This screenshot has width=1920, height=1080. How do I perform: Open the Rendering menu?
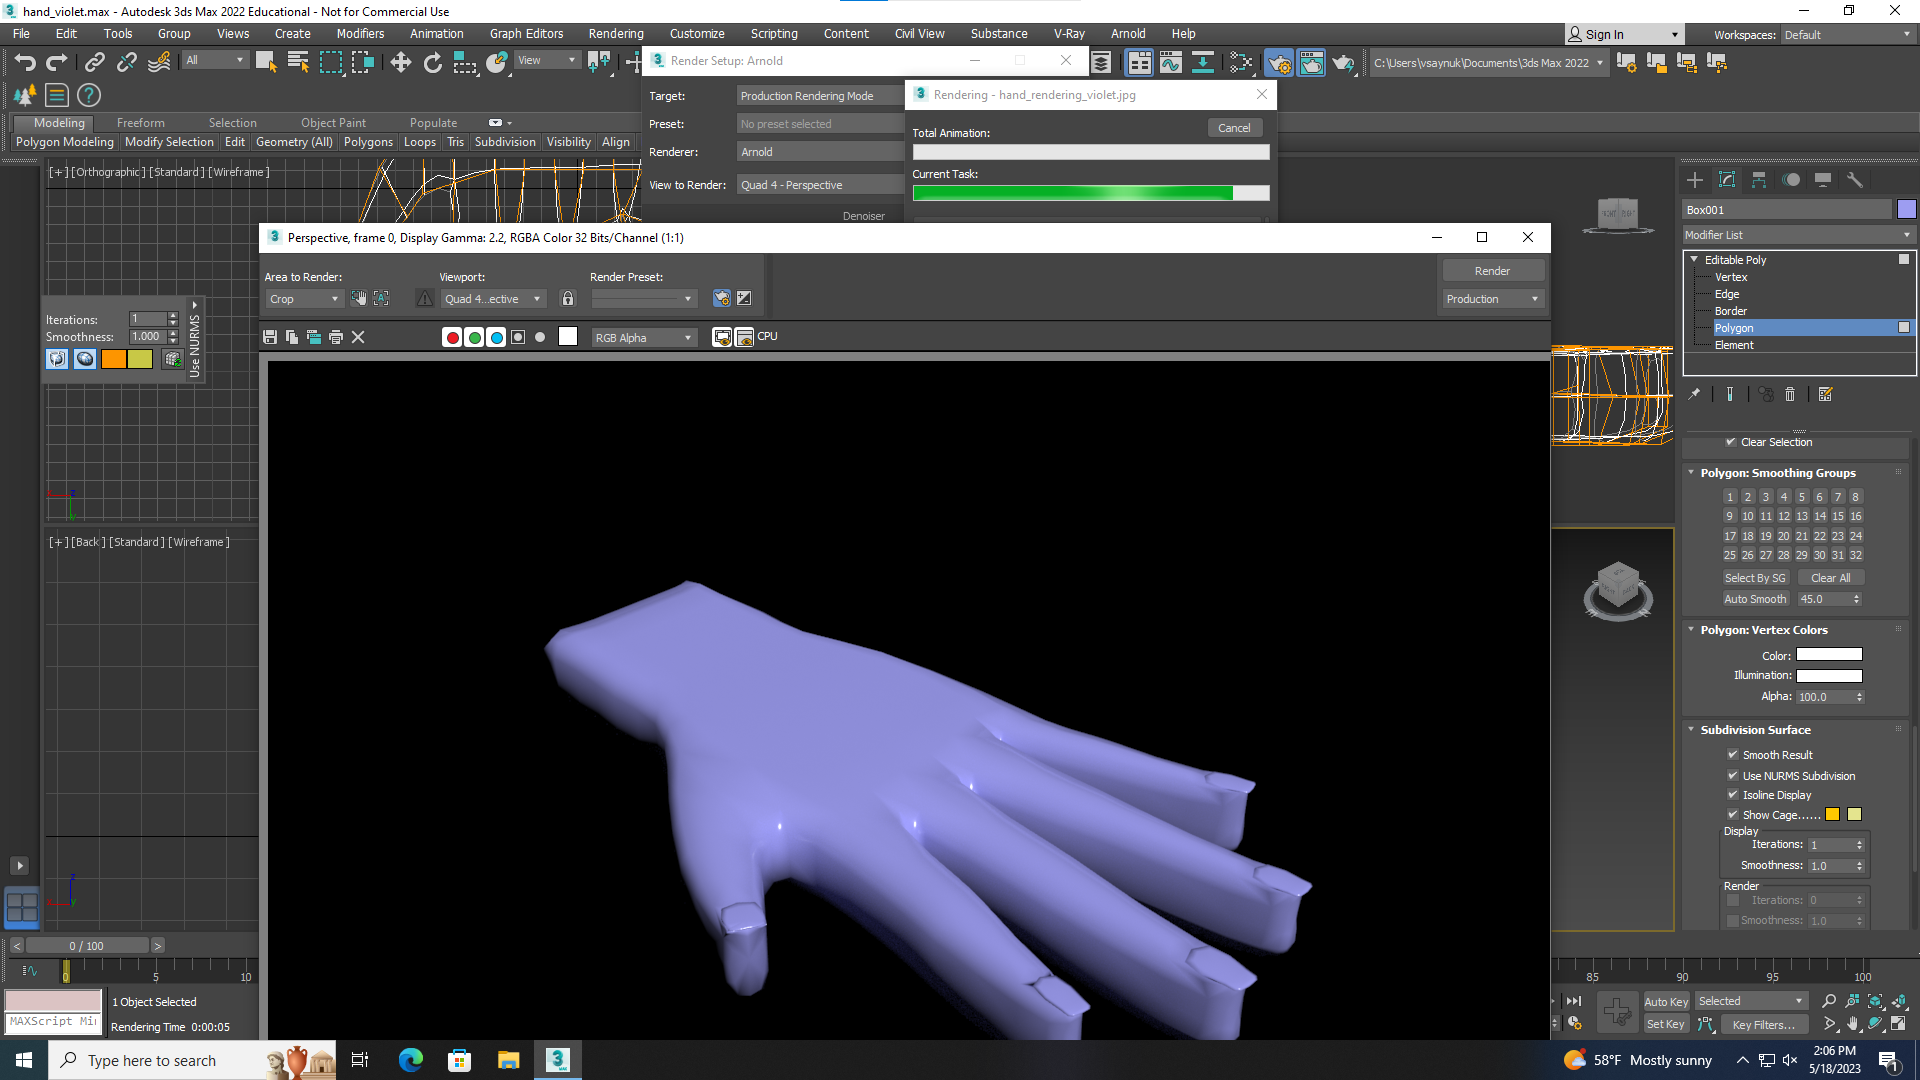coord(615,33)
